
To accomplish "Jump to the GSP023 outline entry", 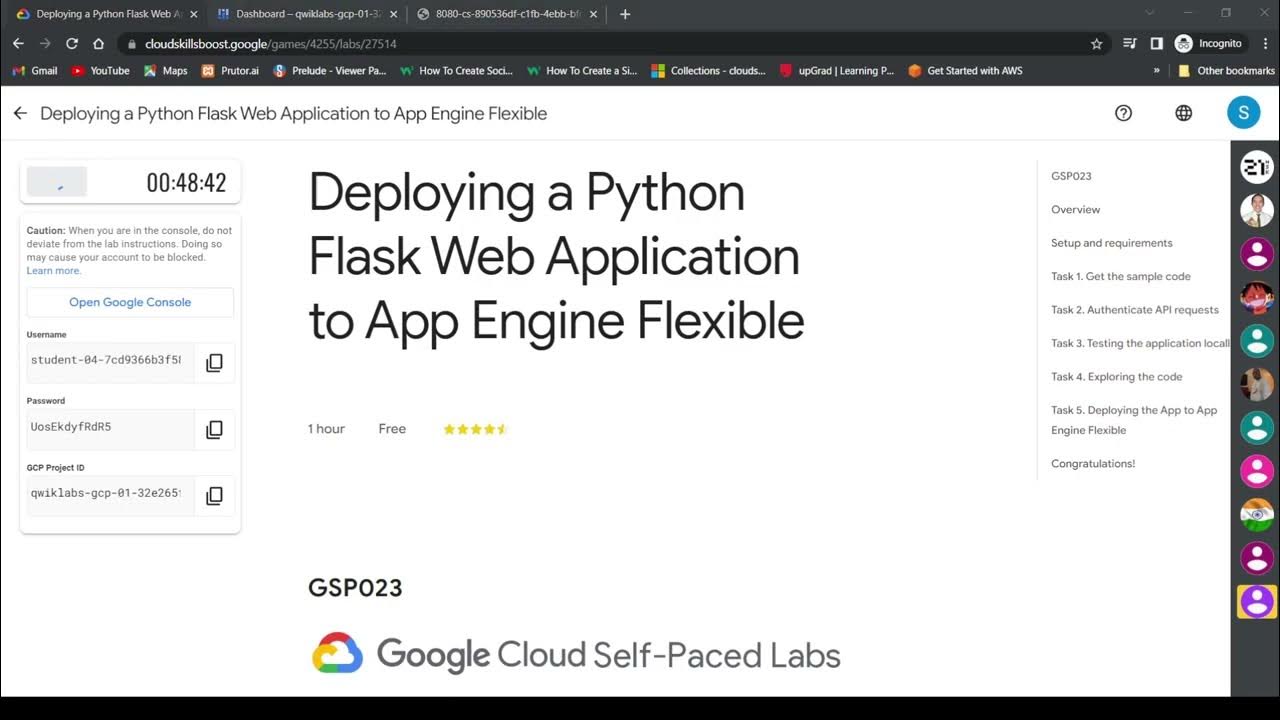I will [1071, 176].
